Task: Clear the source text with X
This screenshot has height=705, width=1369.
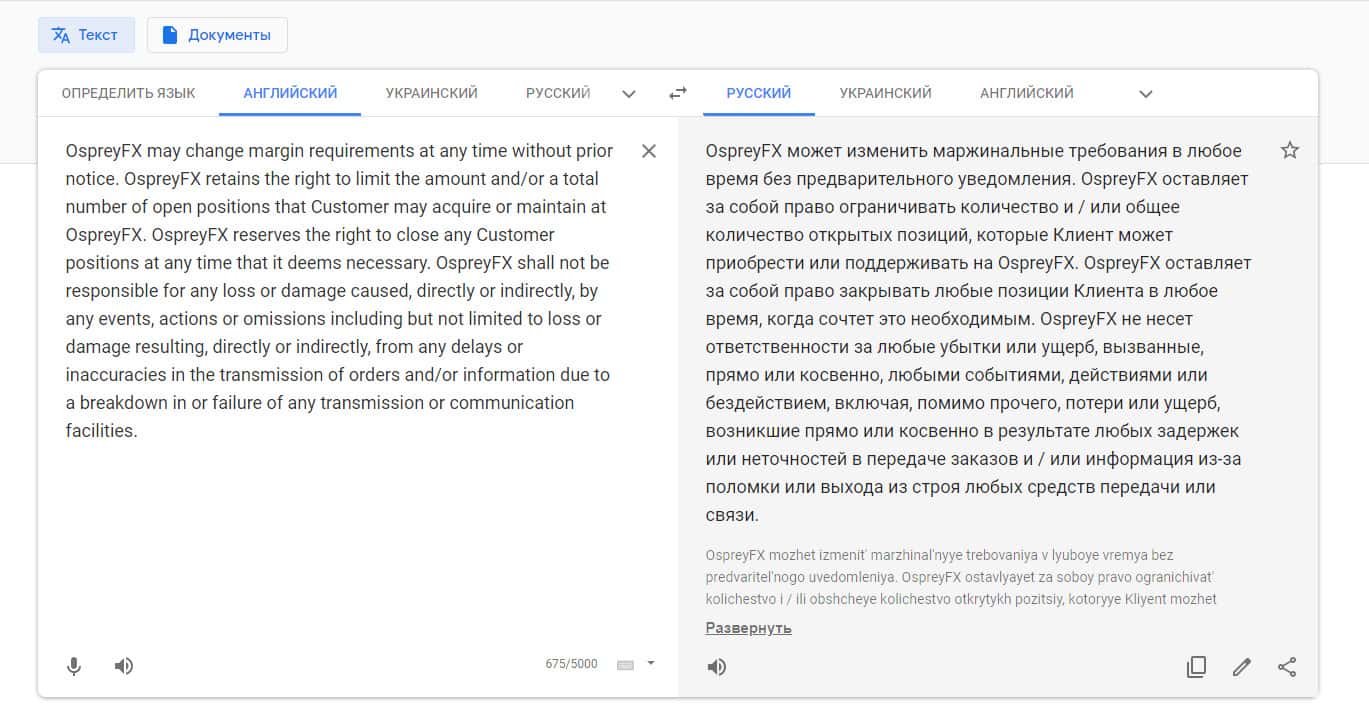Action: (649, 151)
